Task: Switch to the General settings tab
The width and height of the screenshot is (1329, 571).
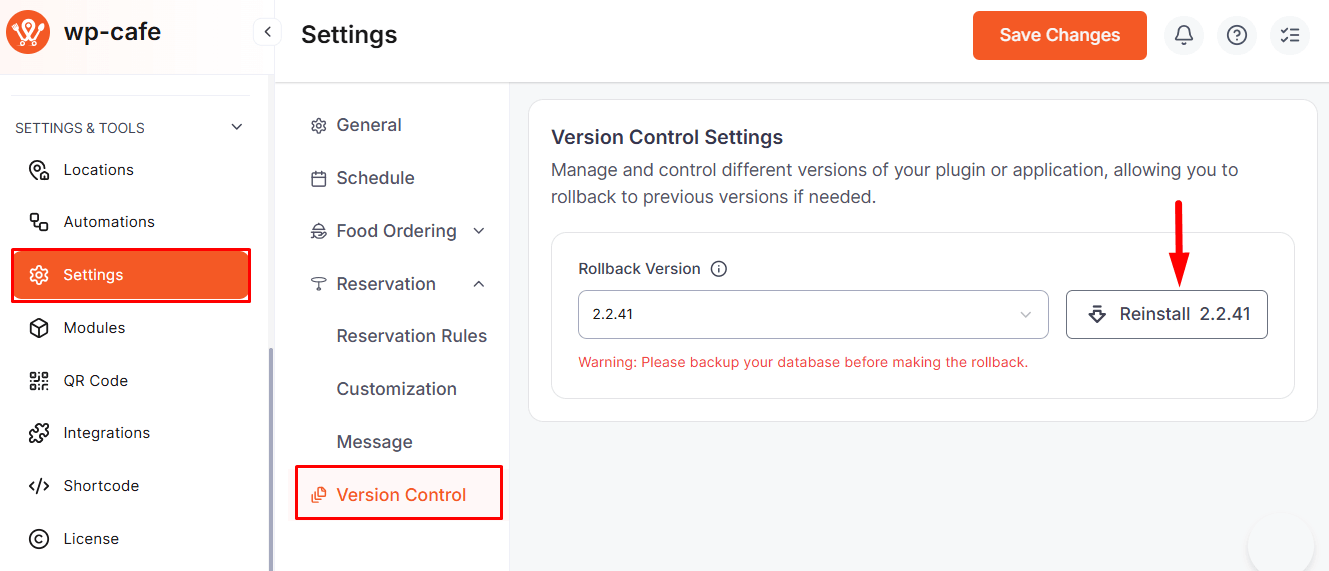Action: [x=368, y=125]
